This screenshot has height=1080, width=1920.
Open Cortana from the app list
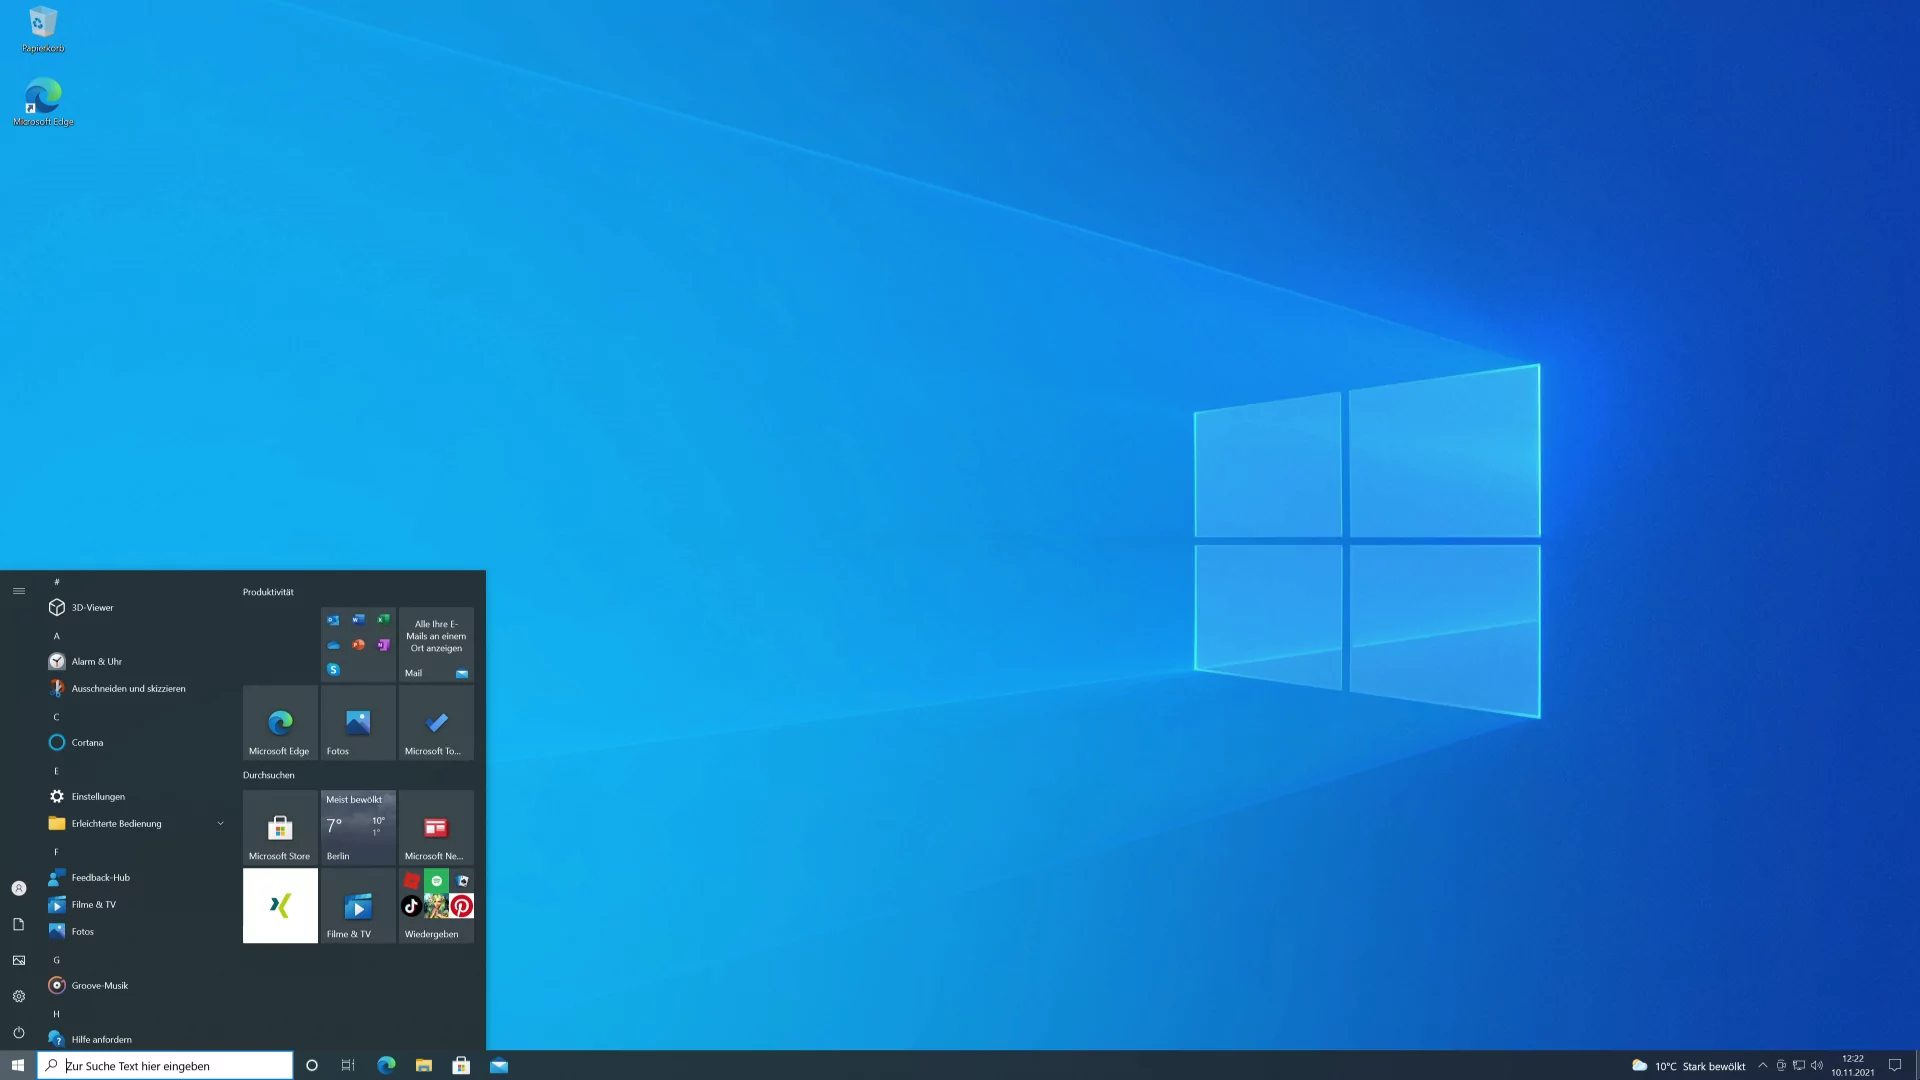tap(87, 742)
